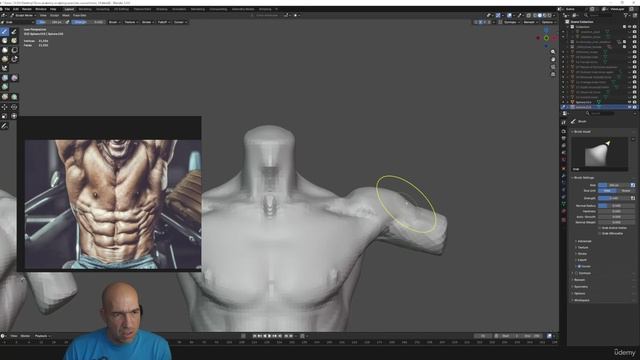The image size is (640, 360).
Task: Toggle viewport overlays button
Action: [509, 16]
